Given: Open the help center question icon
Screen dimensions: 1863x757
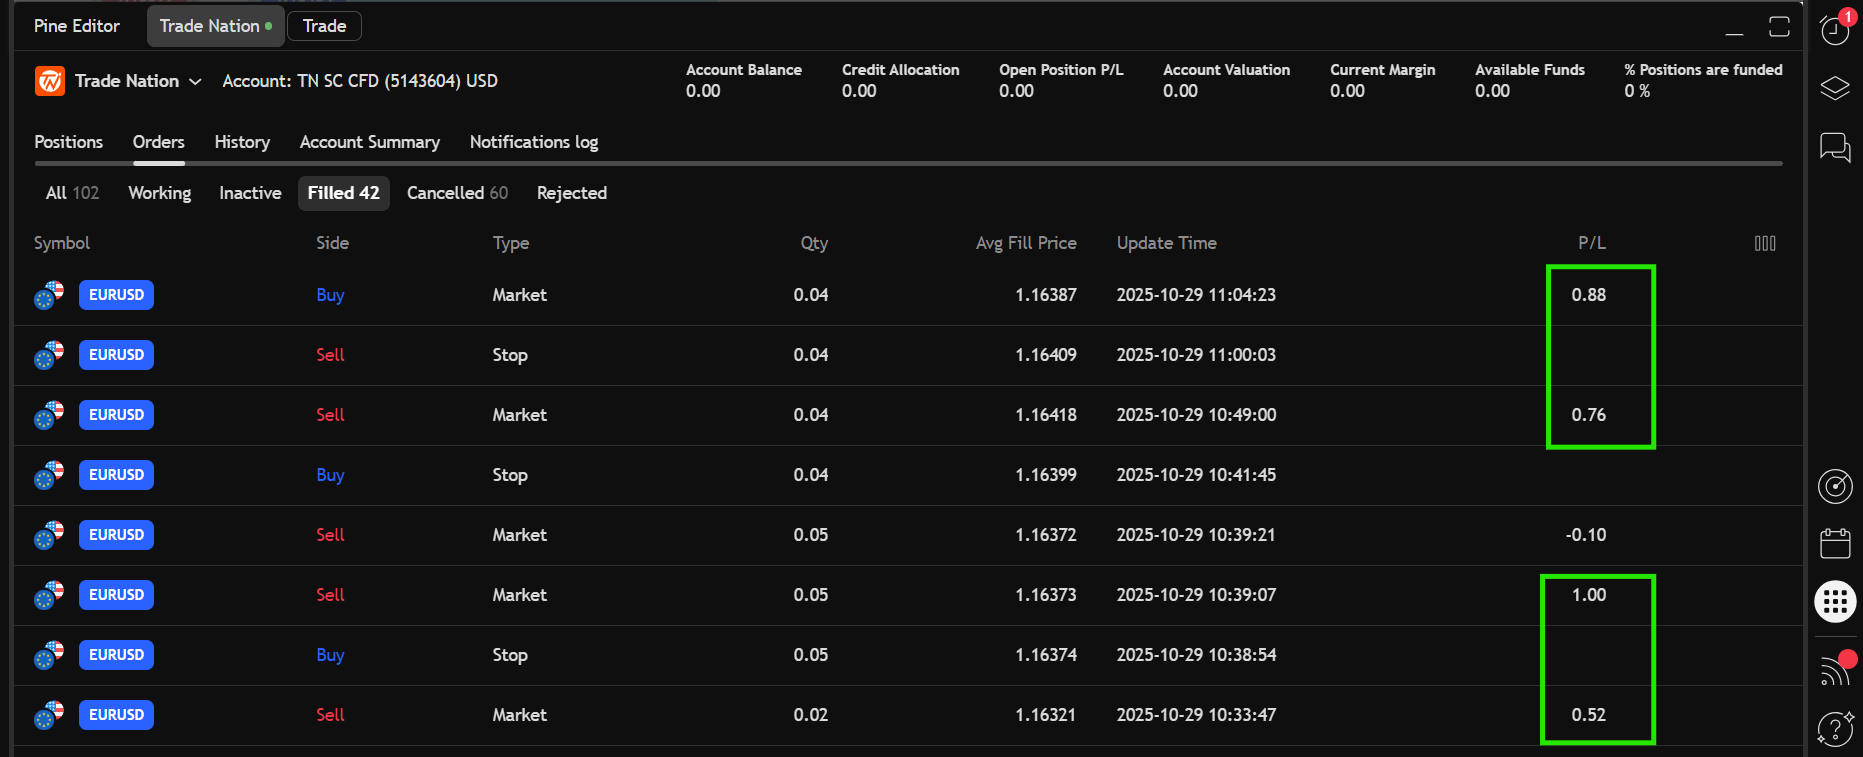Looking at the screenshot, I should pyautogui.click(x=1835, y=729).
